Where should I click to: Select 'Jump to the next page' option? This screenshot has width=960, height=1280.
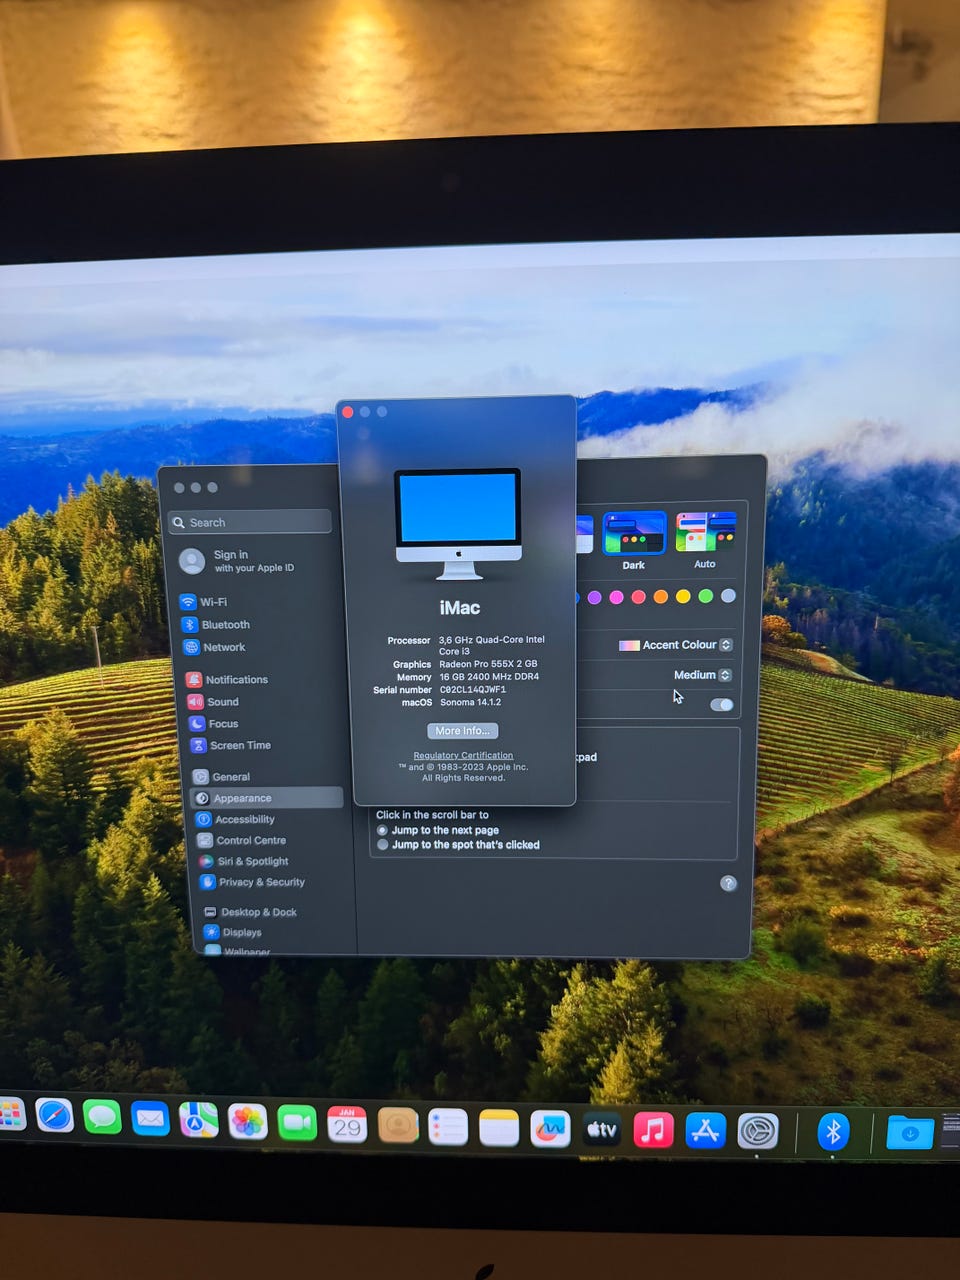point(383,830)
